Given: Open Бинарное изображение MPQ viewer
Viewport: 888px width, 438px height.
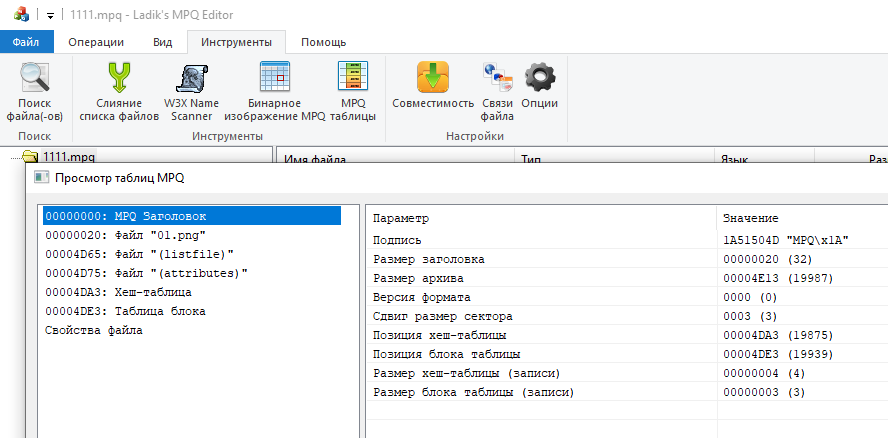Looking at the screenshot, I should 275,92.
